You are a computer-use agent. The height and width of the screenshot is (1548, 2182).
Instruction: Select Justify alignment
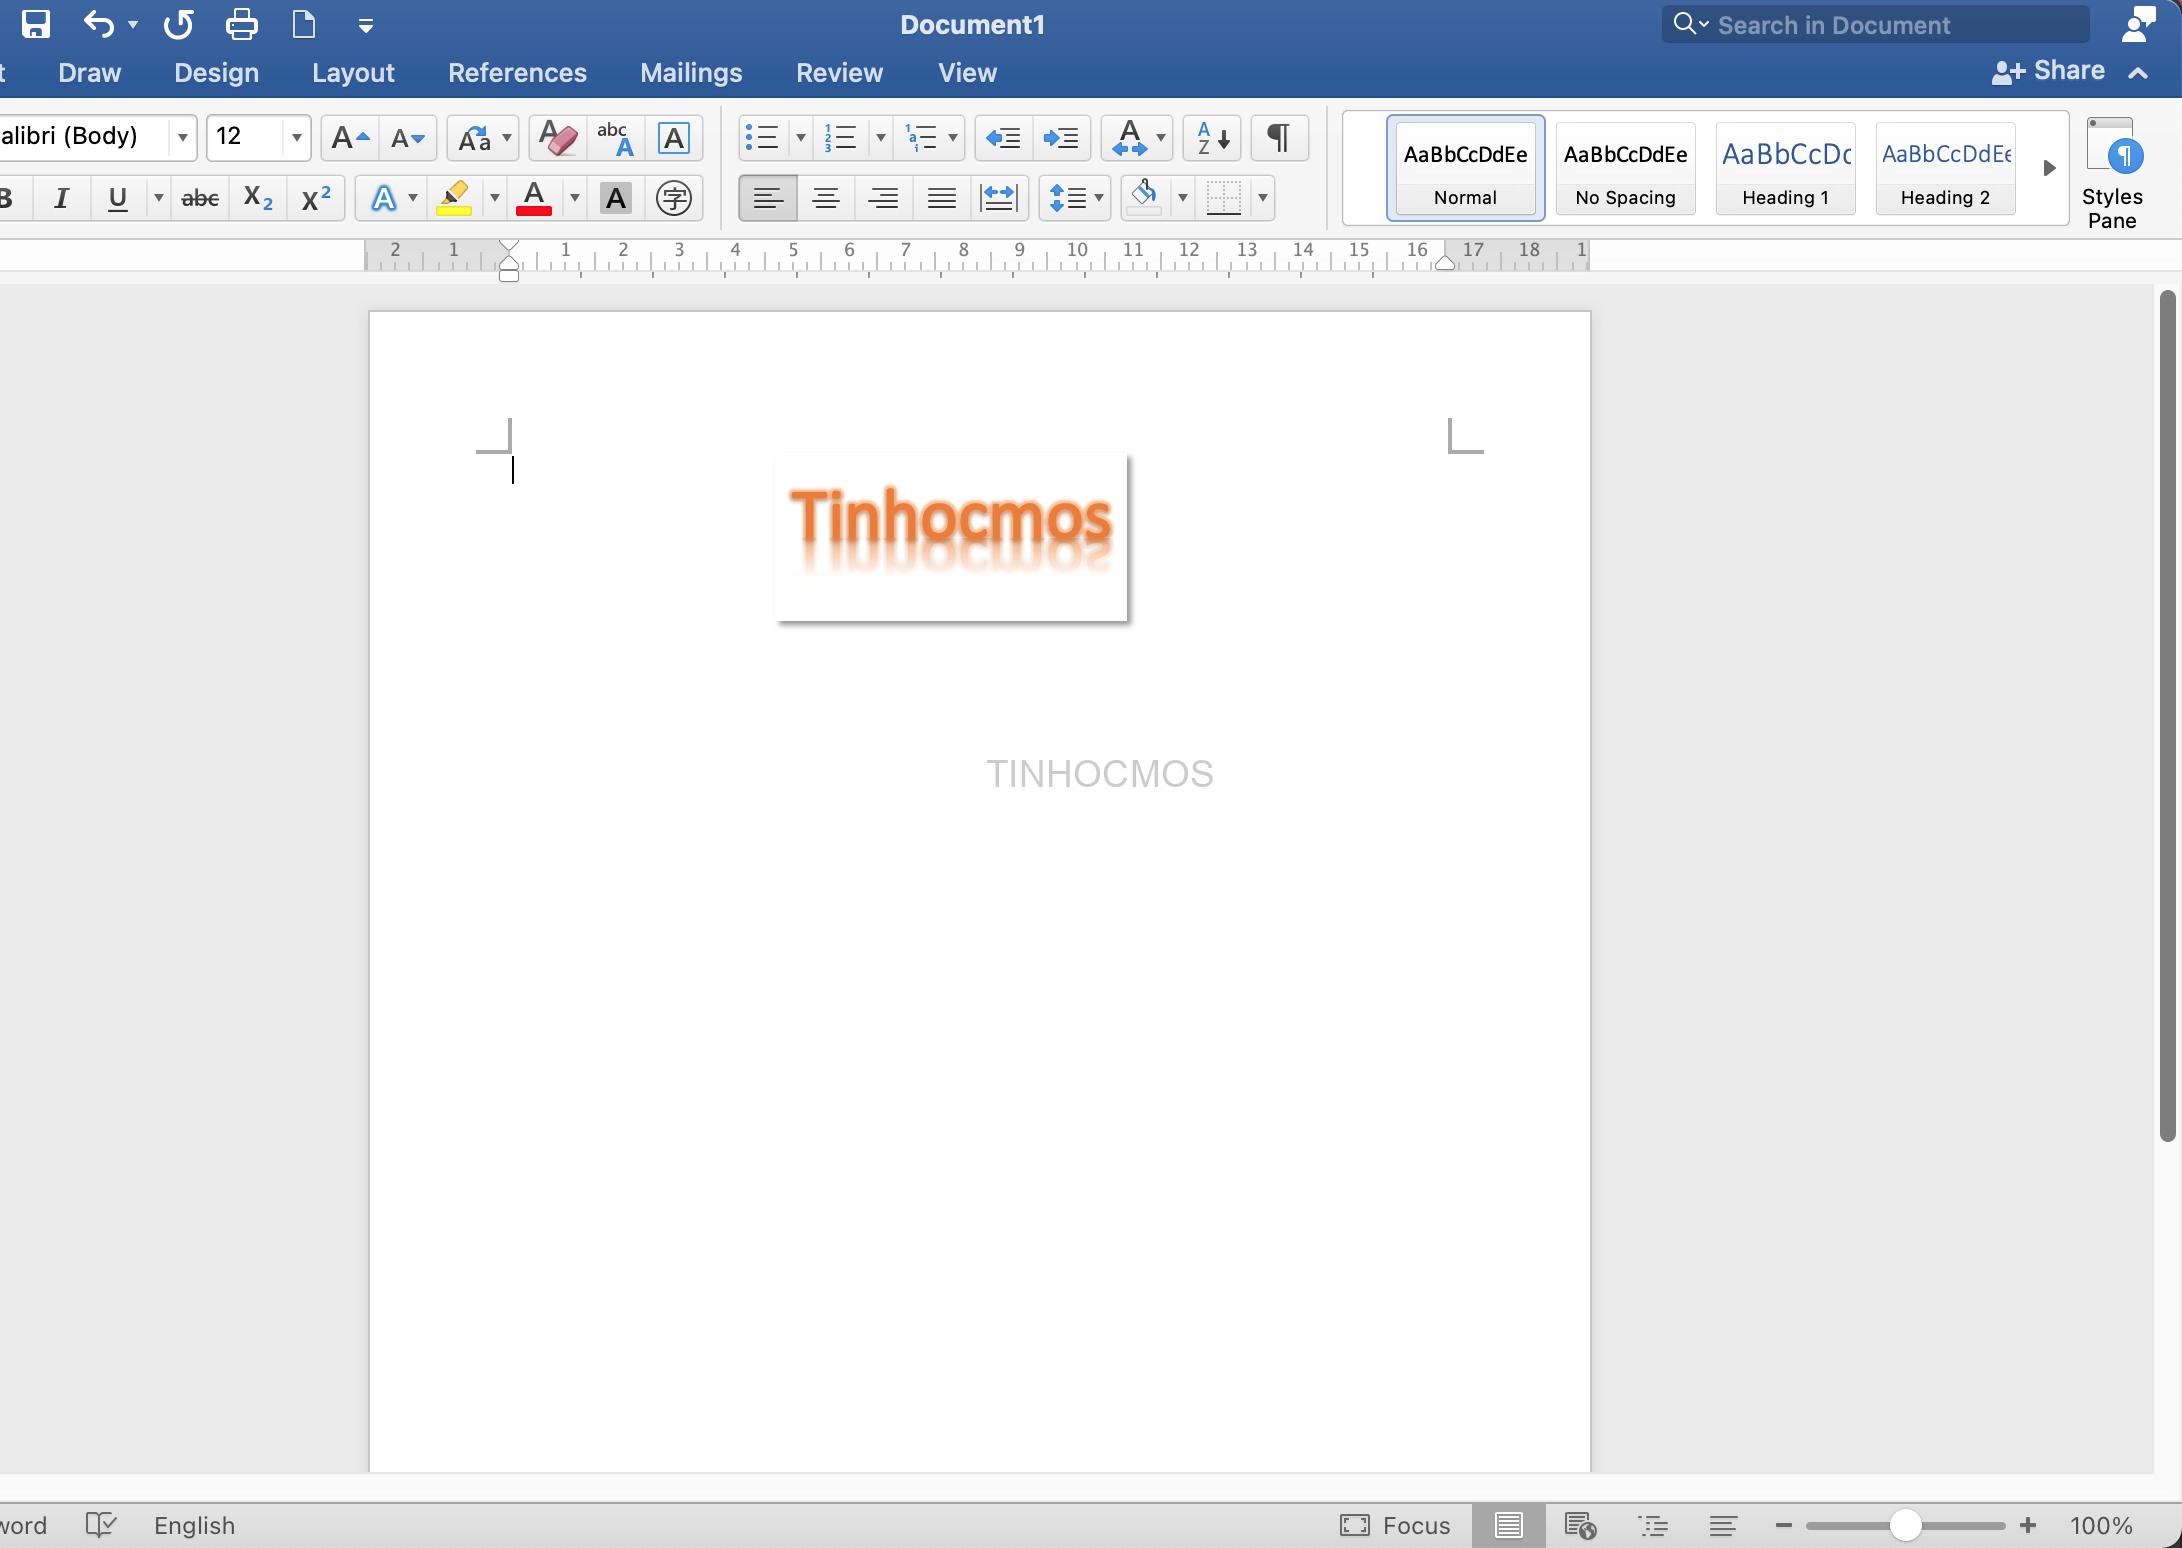941,198
